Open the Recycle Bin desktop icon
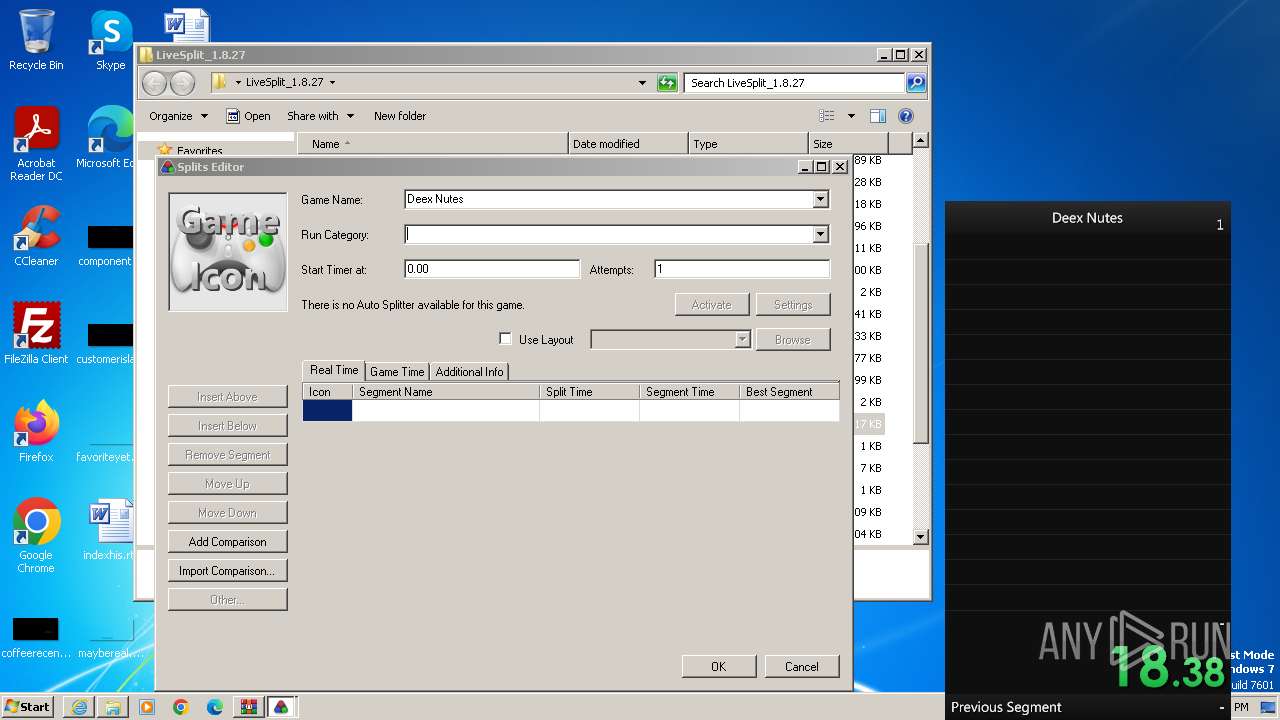The width and height of the screenshot is (1280, 720). [x=36, y=41]
